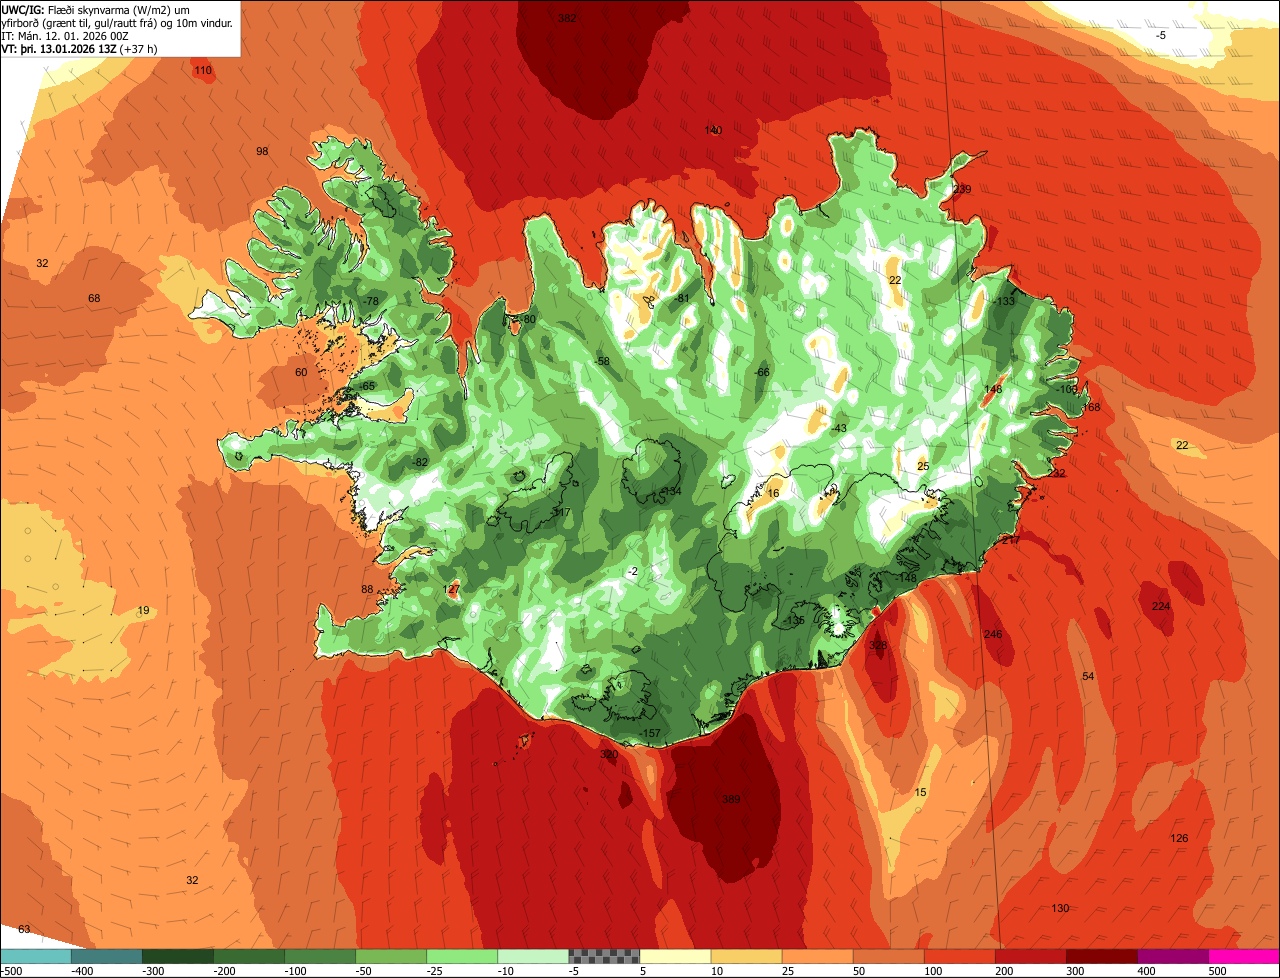The image size is (1280, 978).
Task: Click the '-500' legend label
Action: coord(12,971)
